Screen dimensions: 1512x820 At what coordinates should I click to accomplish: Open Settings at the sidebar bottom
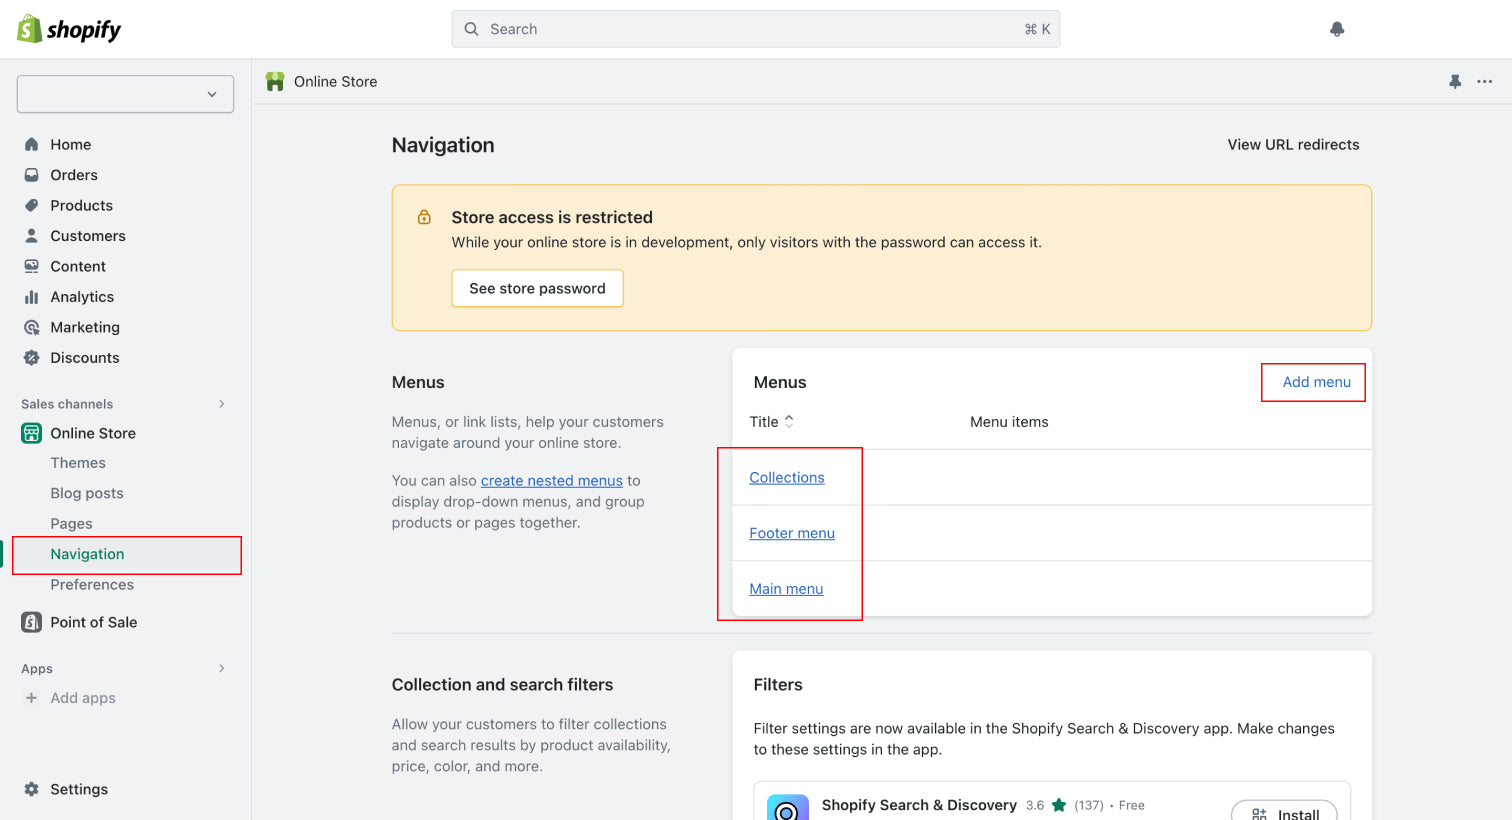[79, 789]
